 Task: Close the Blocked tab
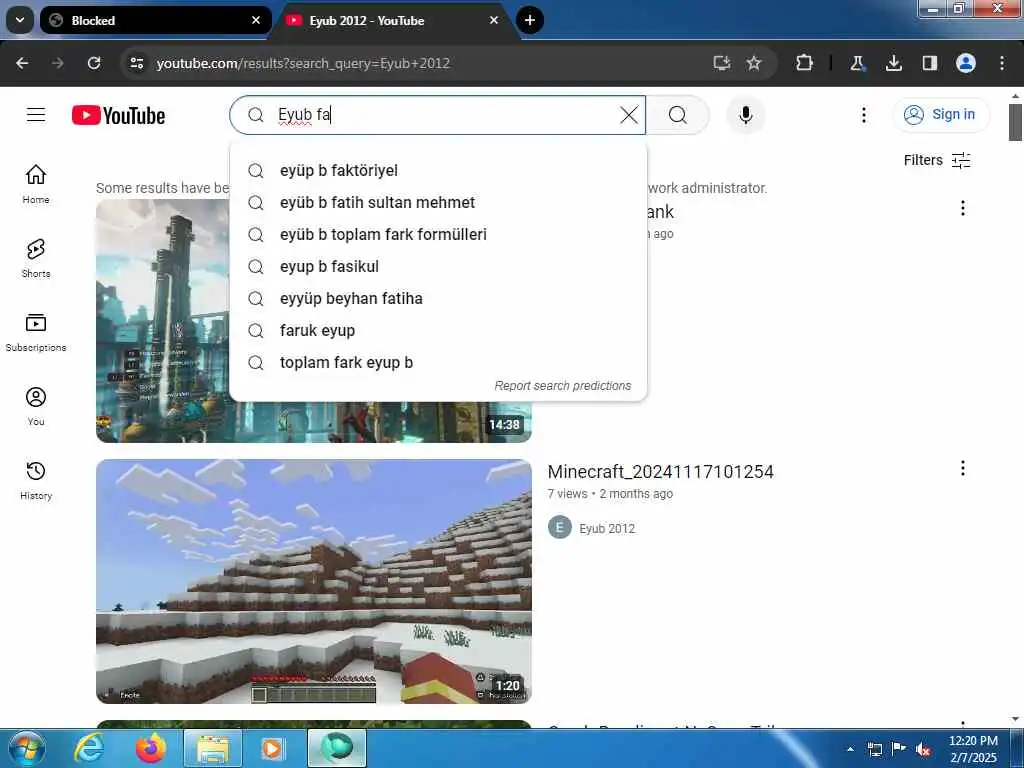(x=256, y=20)
